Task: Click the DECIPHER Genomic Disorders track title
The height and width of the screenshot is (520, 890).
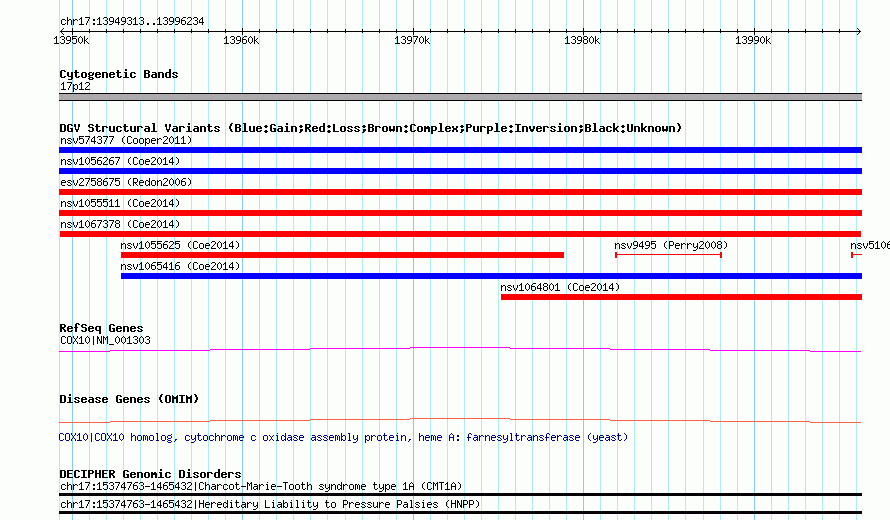Action: (x=150, y=473)
